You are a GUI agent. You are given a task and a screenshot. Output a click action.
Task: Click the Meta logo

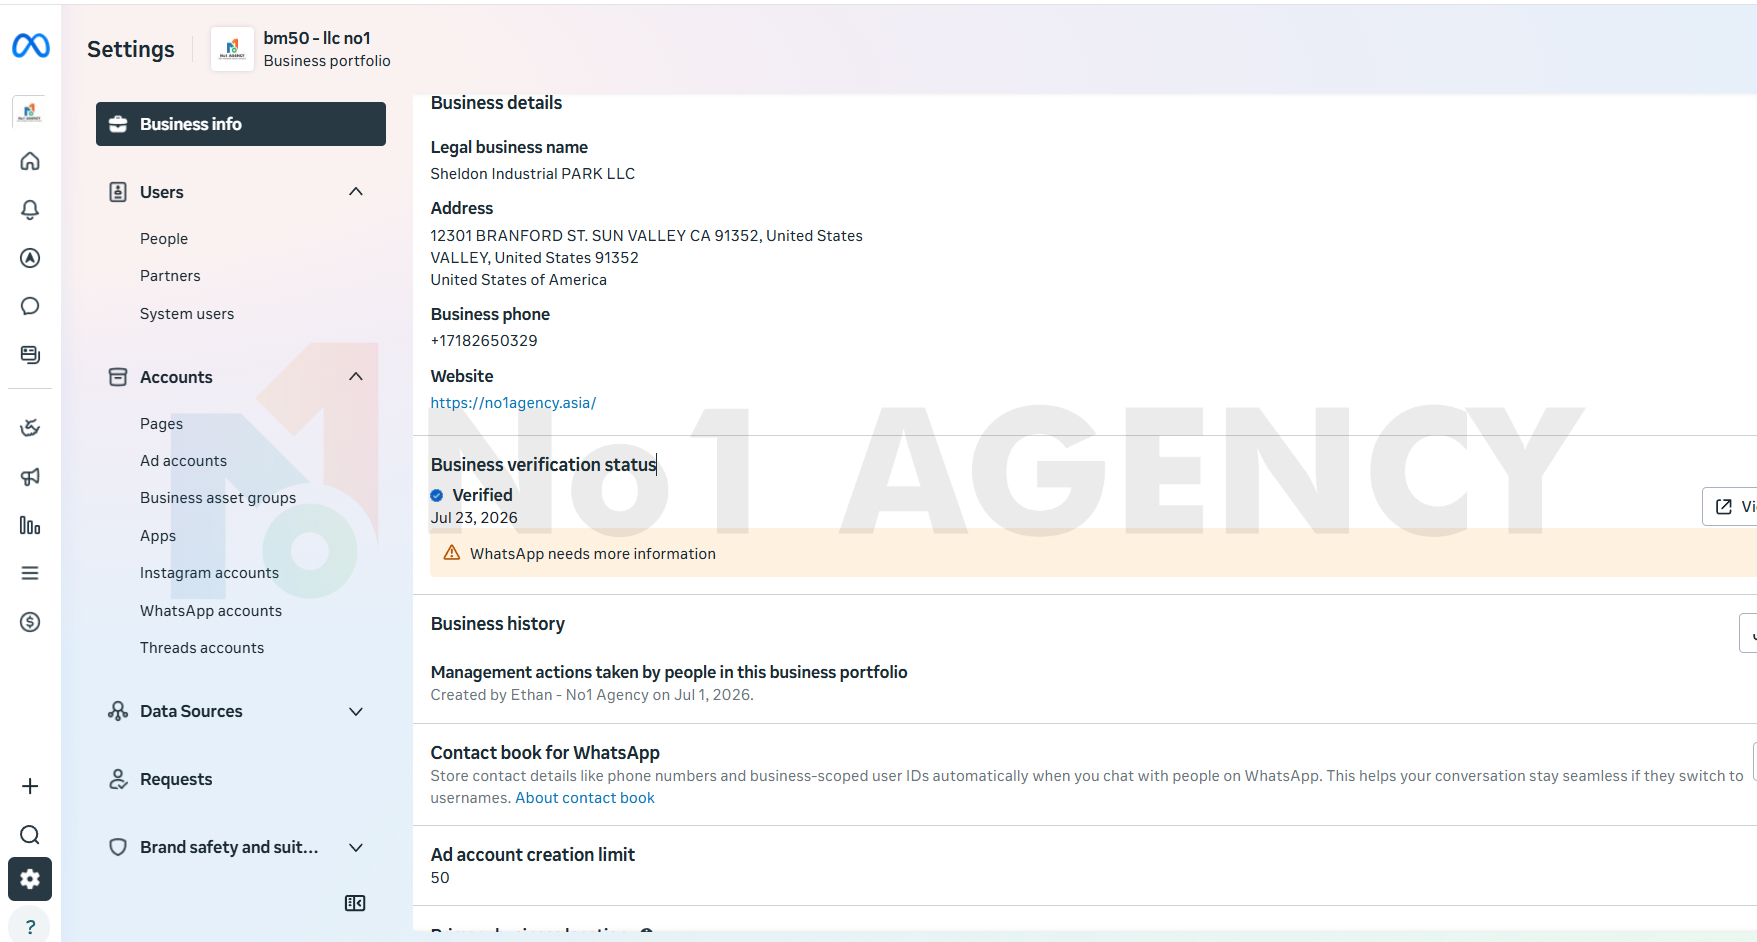(x=31, y=46)
